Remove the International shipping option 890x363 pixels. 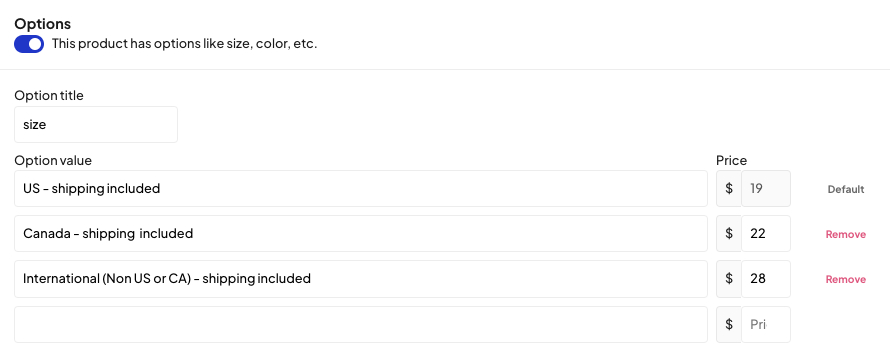point(846,279)
